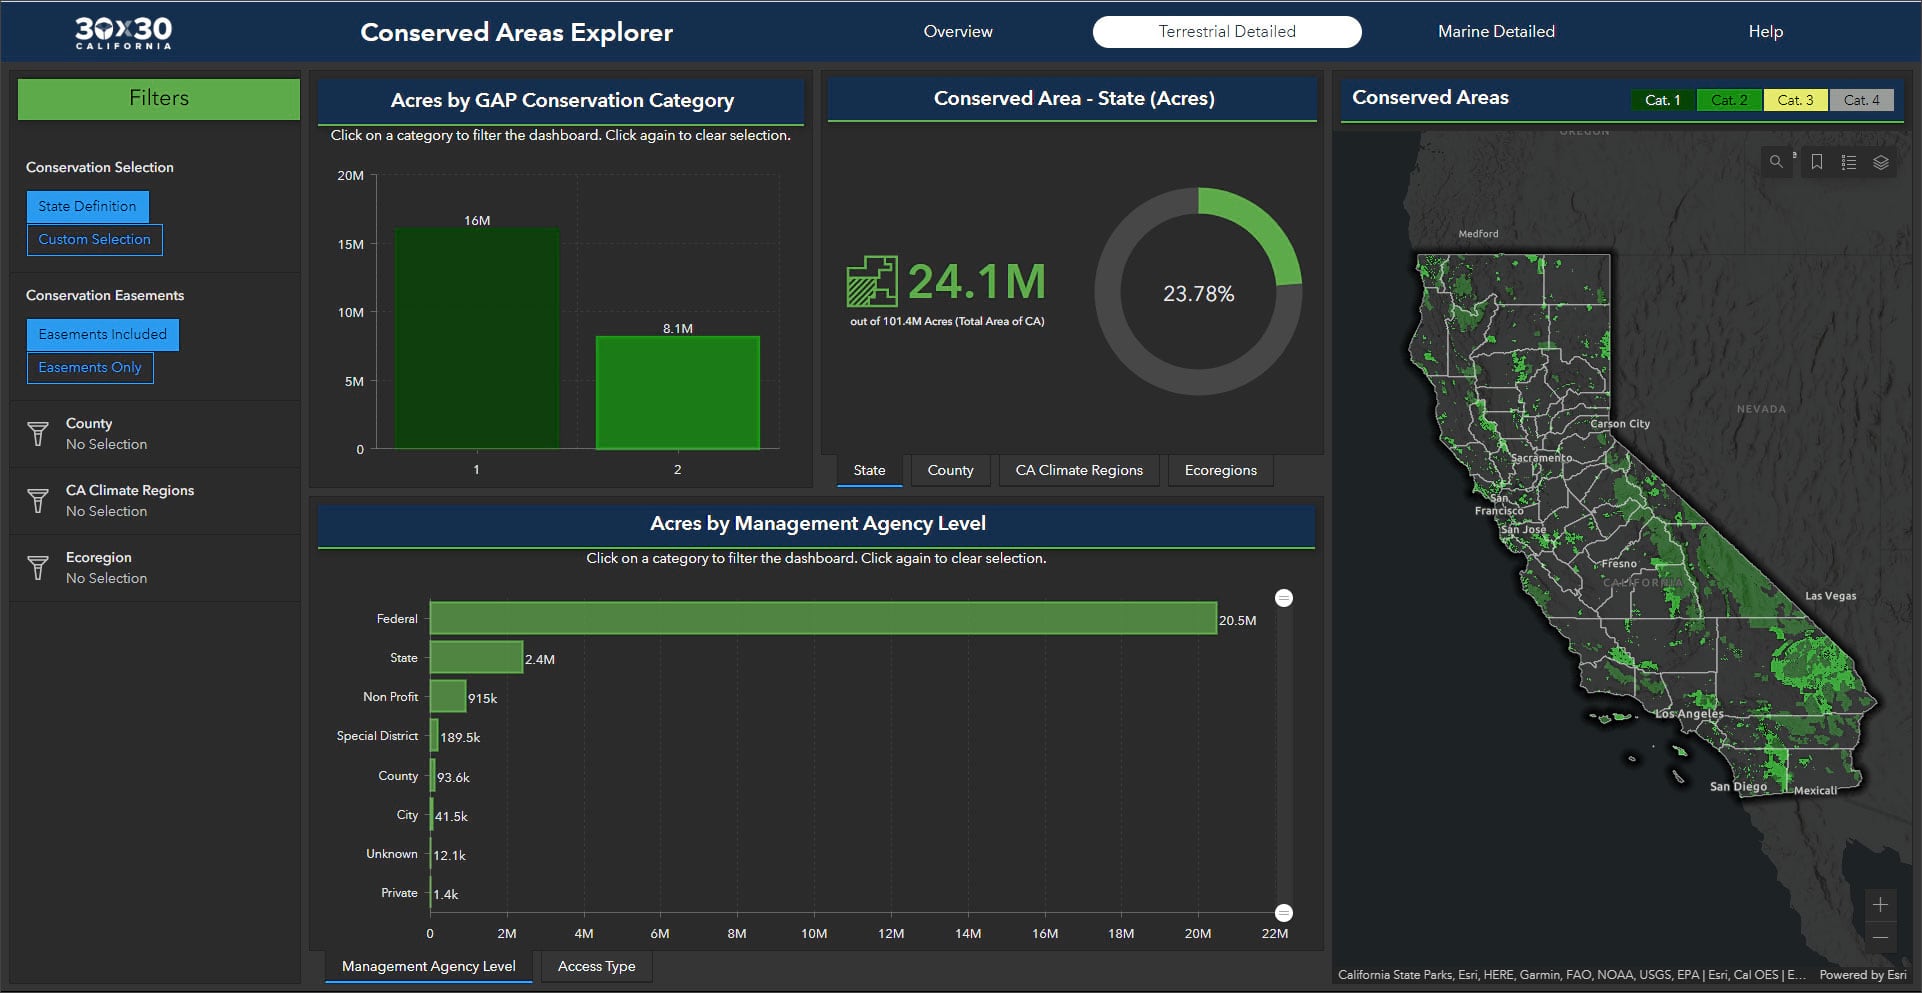Open the map search tool
The height and width of the screenshot is (993, 1922).
click(x=1776, y=162)
